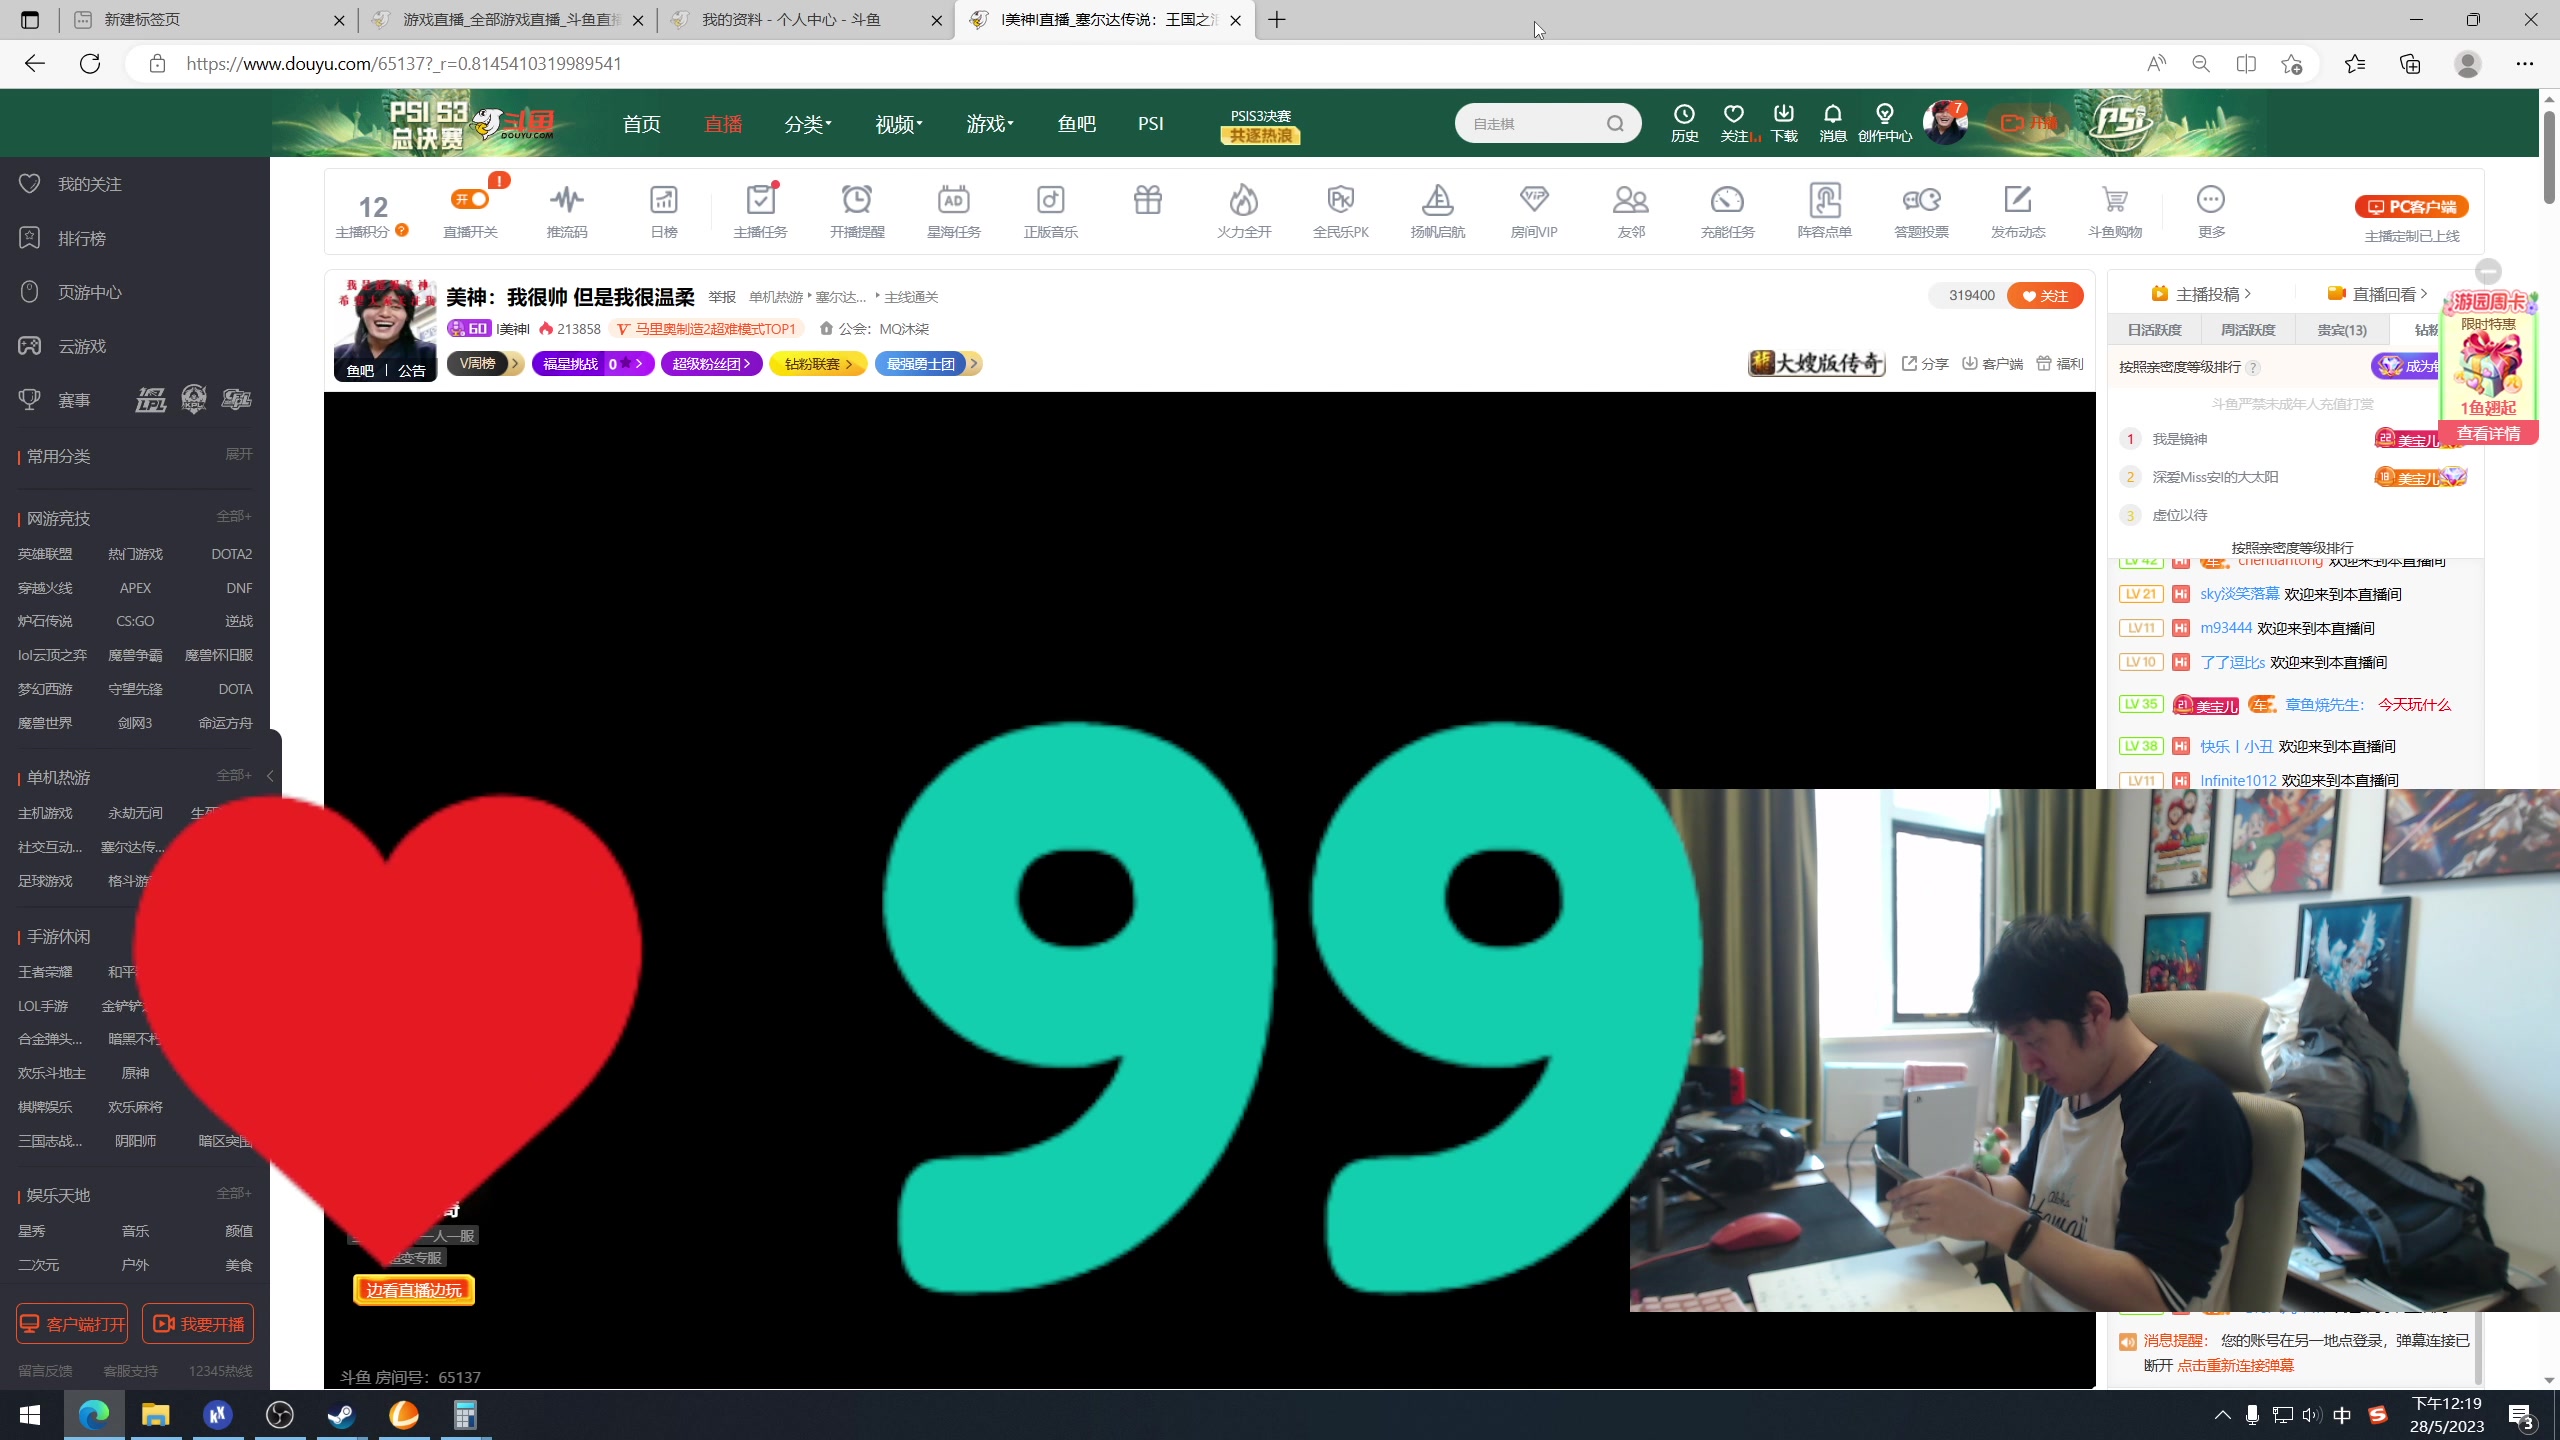Image resolution: width=2560 pixels, height=1440 pixels.
Task: Click the 钻粉联赛 button
Action: pyautogui.click(x=819, y=364)
